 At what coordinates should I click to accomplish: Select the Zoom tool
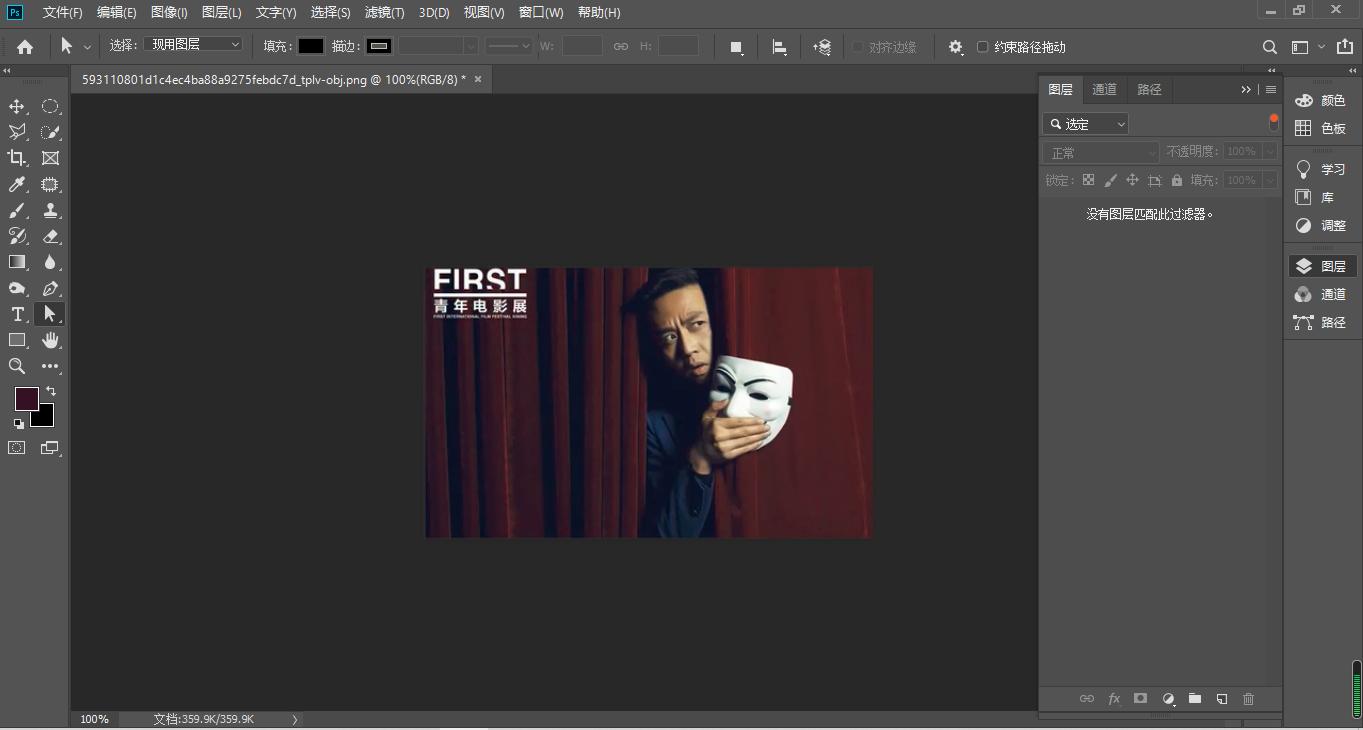coord(16,366)
